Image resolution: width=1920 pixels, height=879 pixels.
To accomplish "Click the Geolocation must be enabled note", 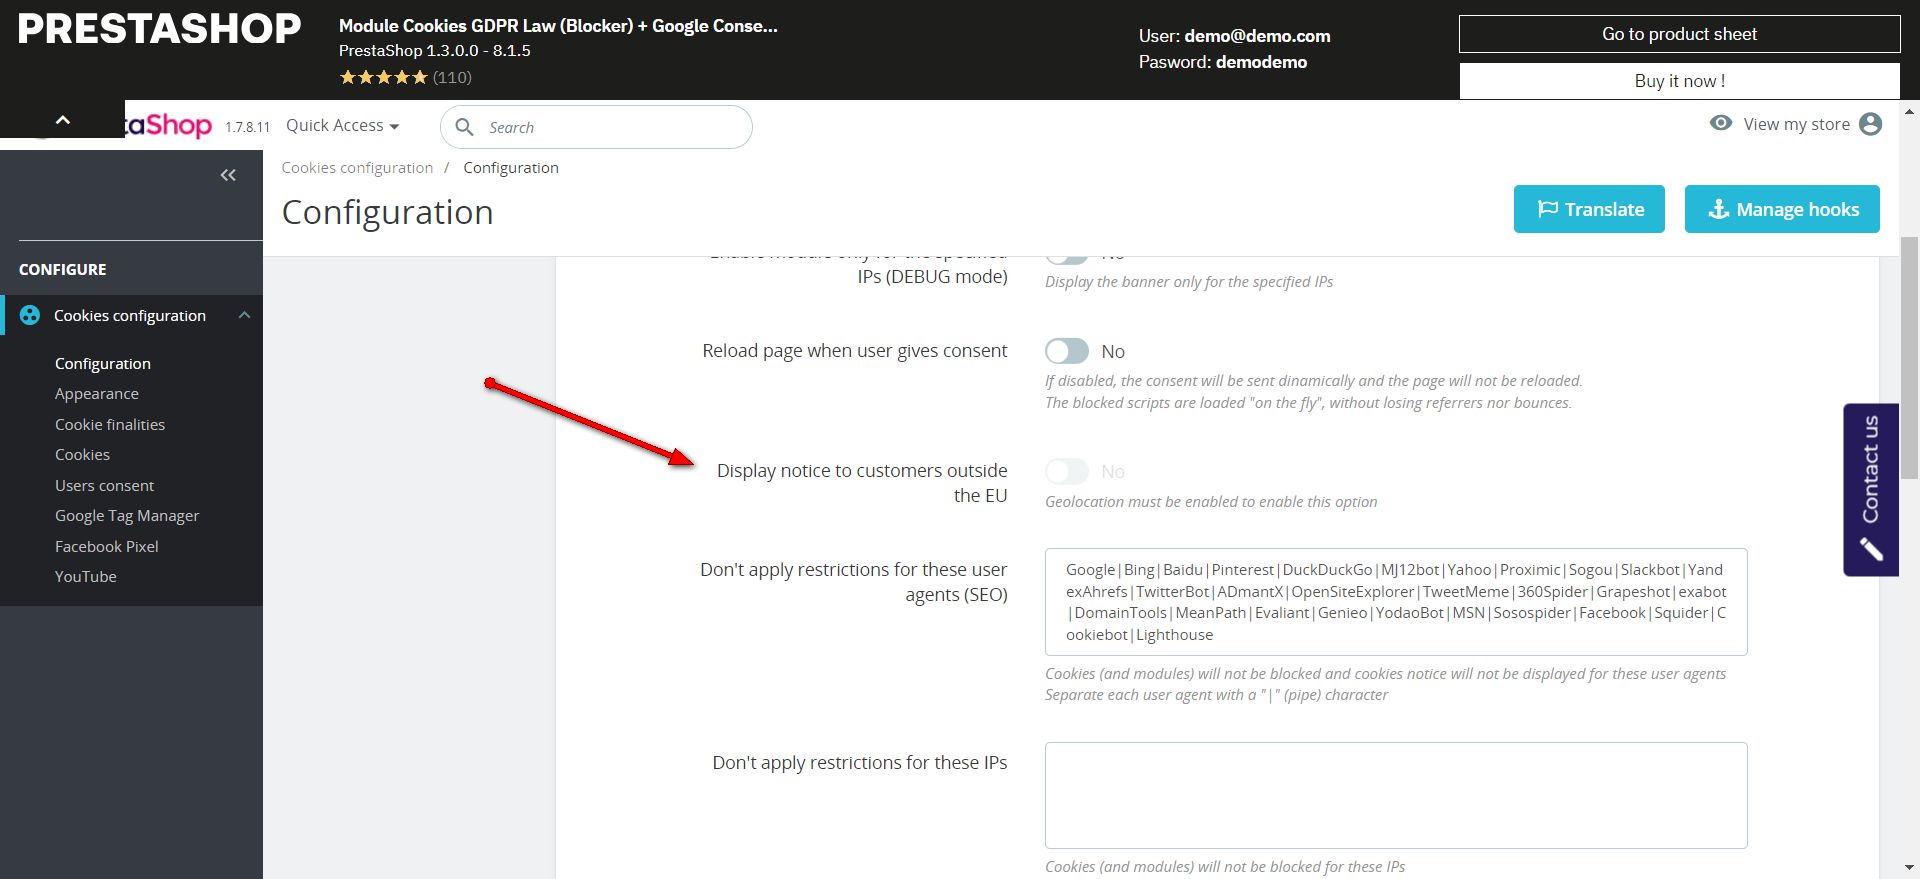I will pos(1211,502).
